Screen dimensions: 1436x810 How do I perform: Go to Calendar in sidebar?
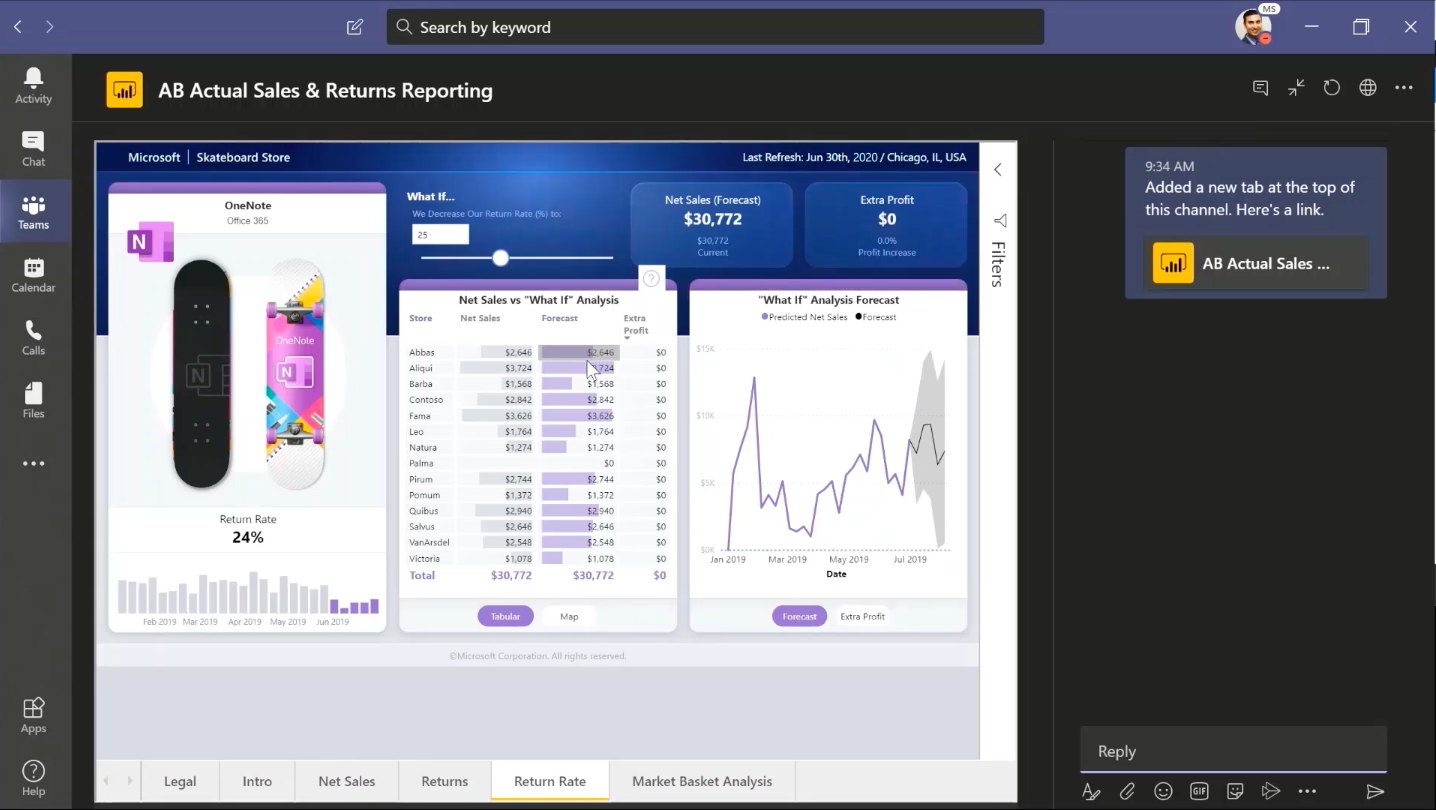click(x=33, y=275)
